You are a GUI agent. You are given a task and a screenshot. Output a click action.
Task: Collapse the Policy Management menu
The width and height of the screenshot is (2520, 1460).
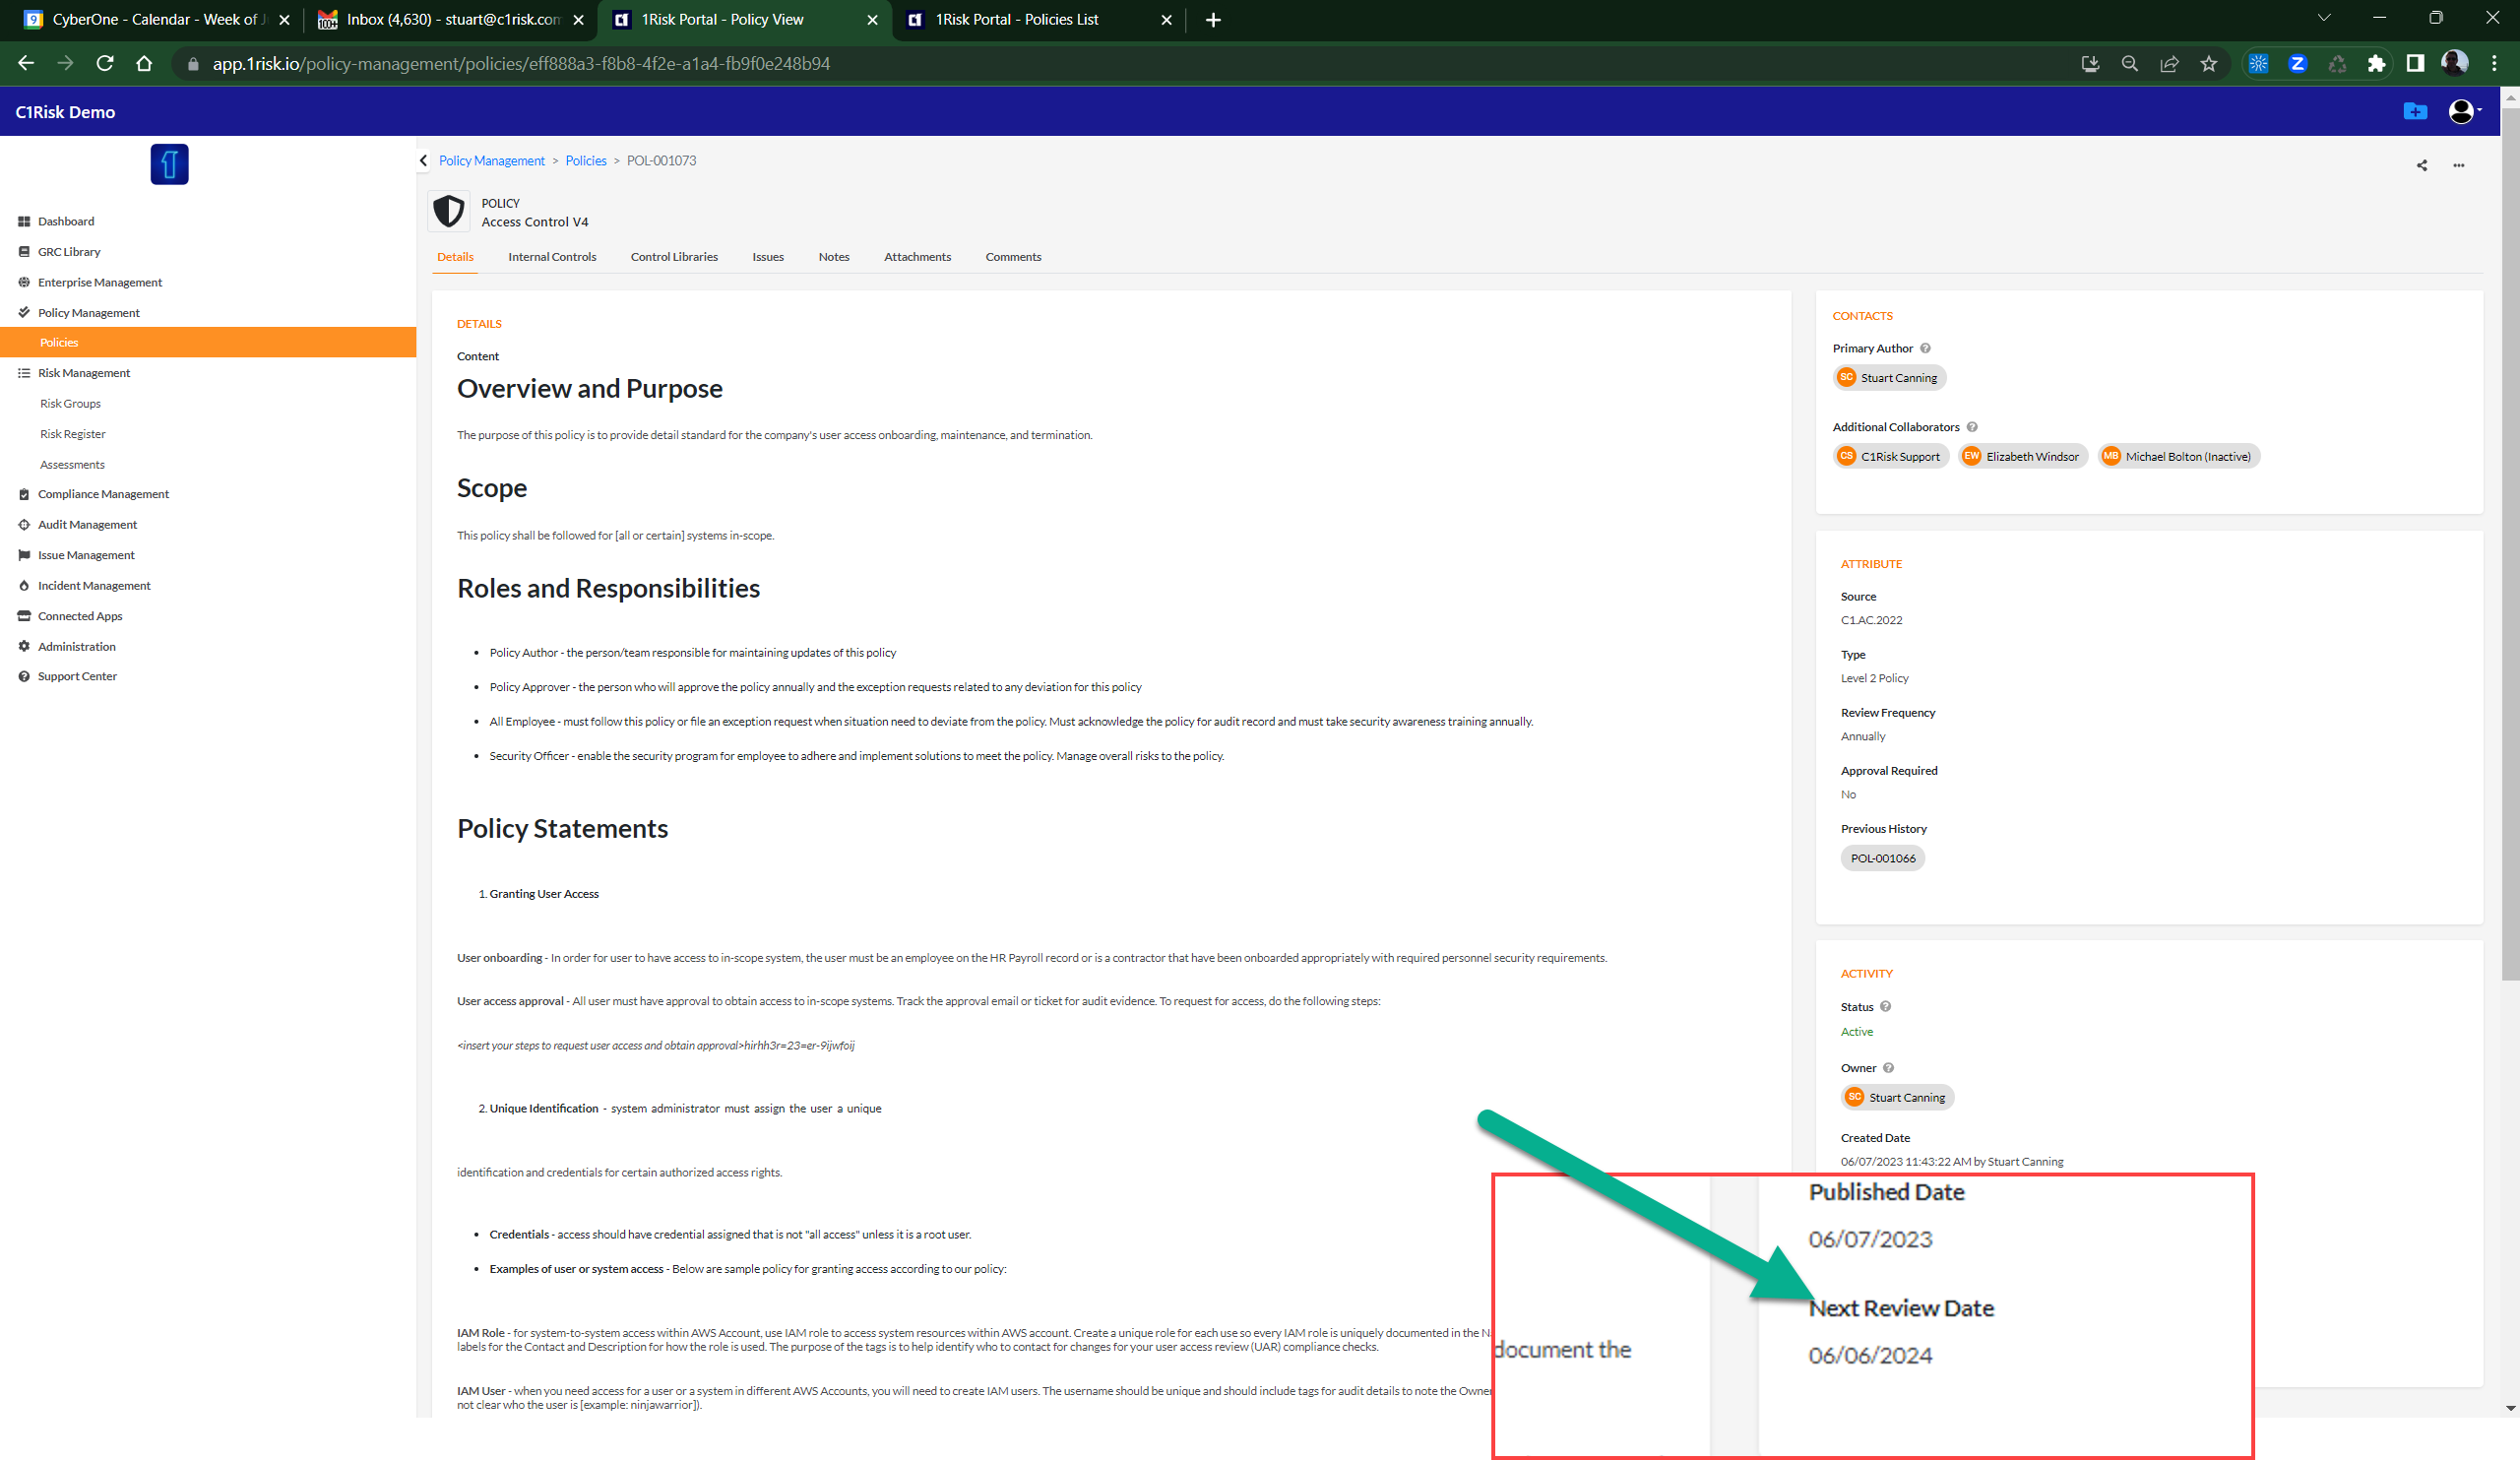coord(88,312)
